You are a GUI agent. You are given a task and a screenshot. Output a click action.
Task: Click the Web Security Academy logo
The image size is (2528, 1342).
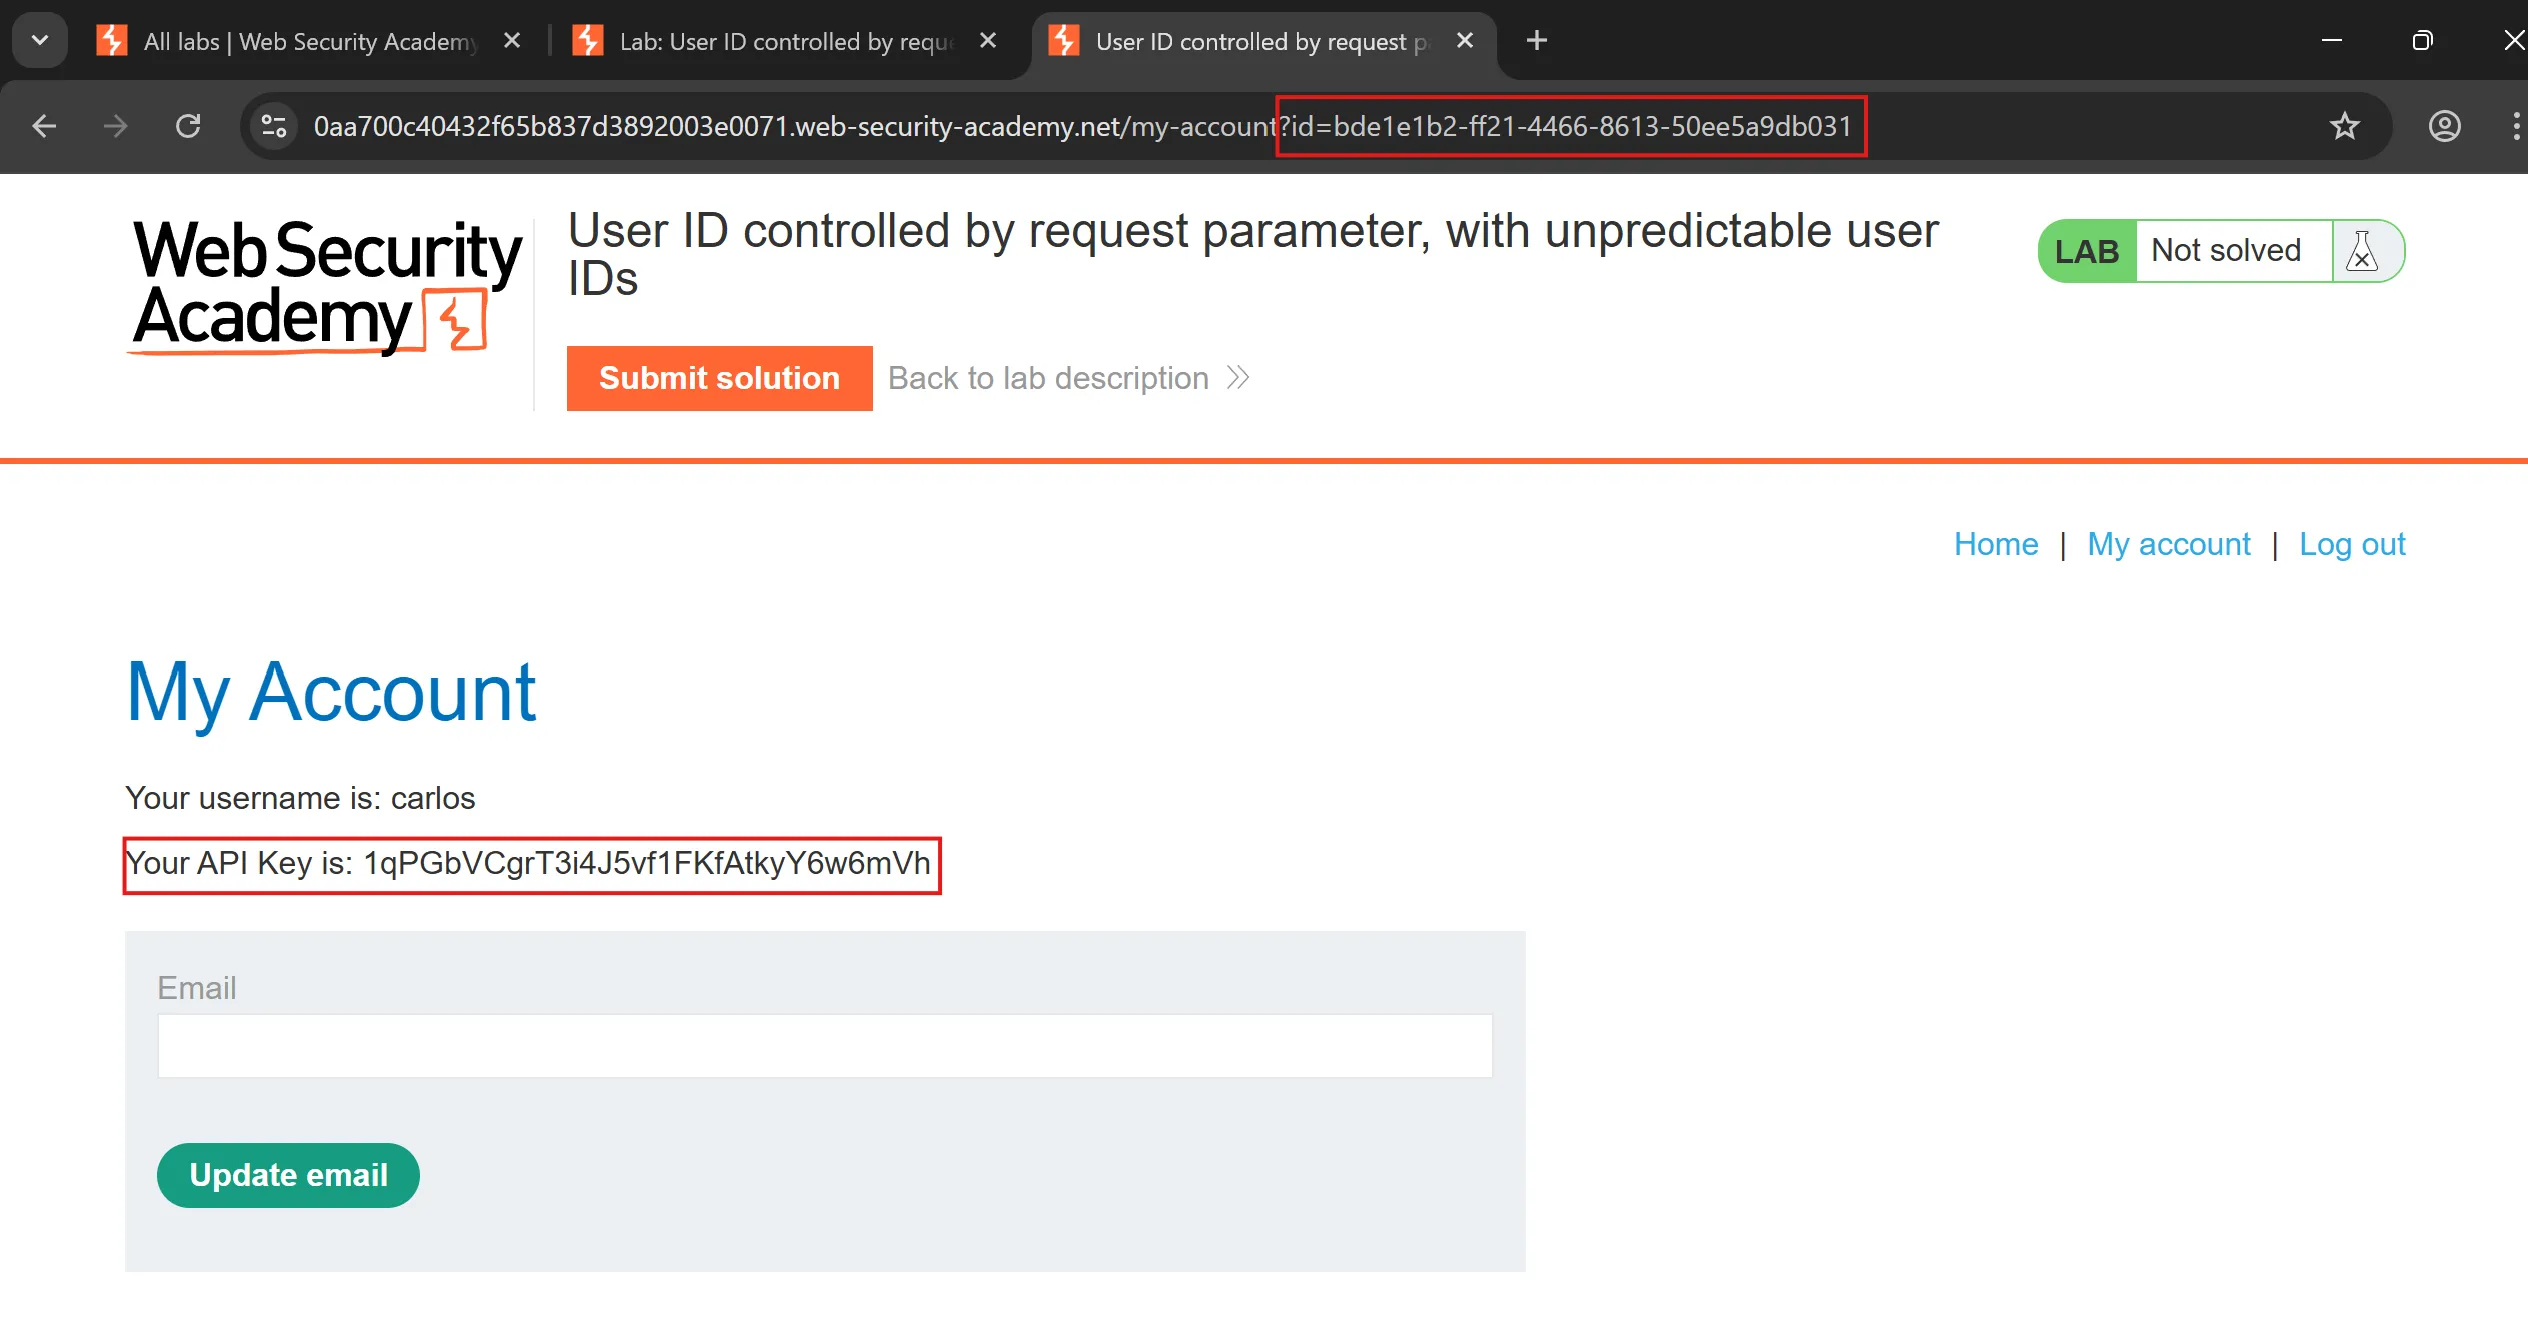point(327,285)
